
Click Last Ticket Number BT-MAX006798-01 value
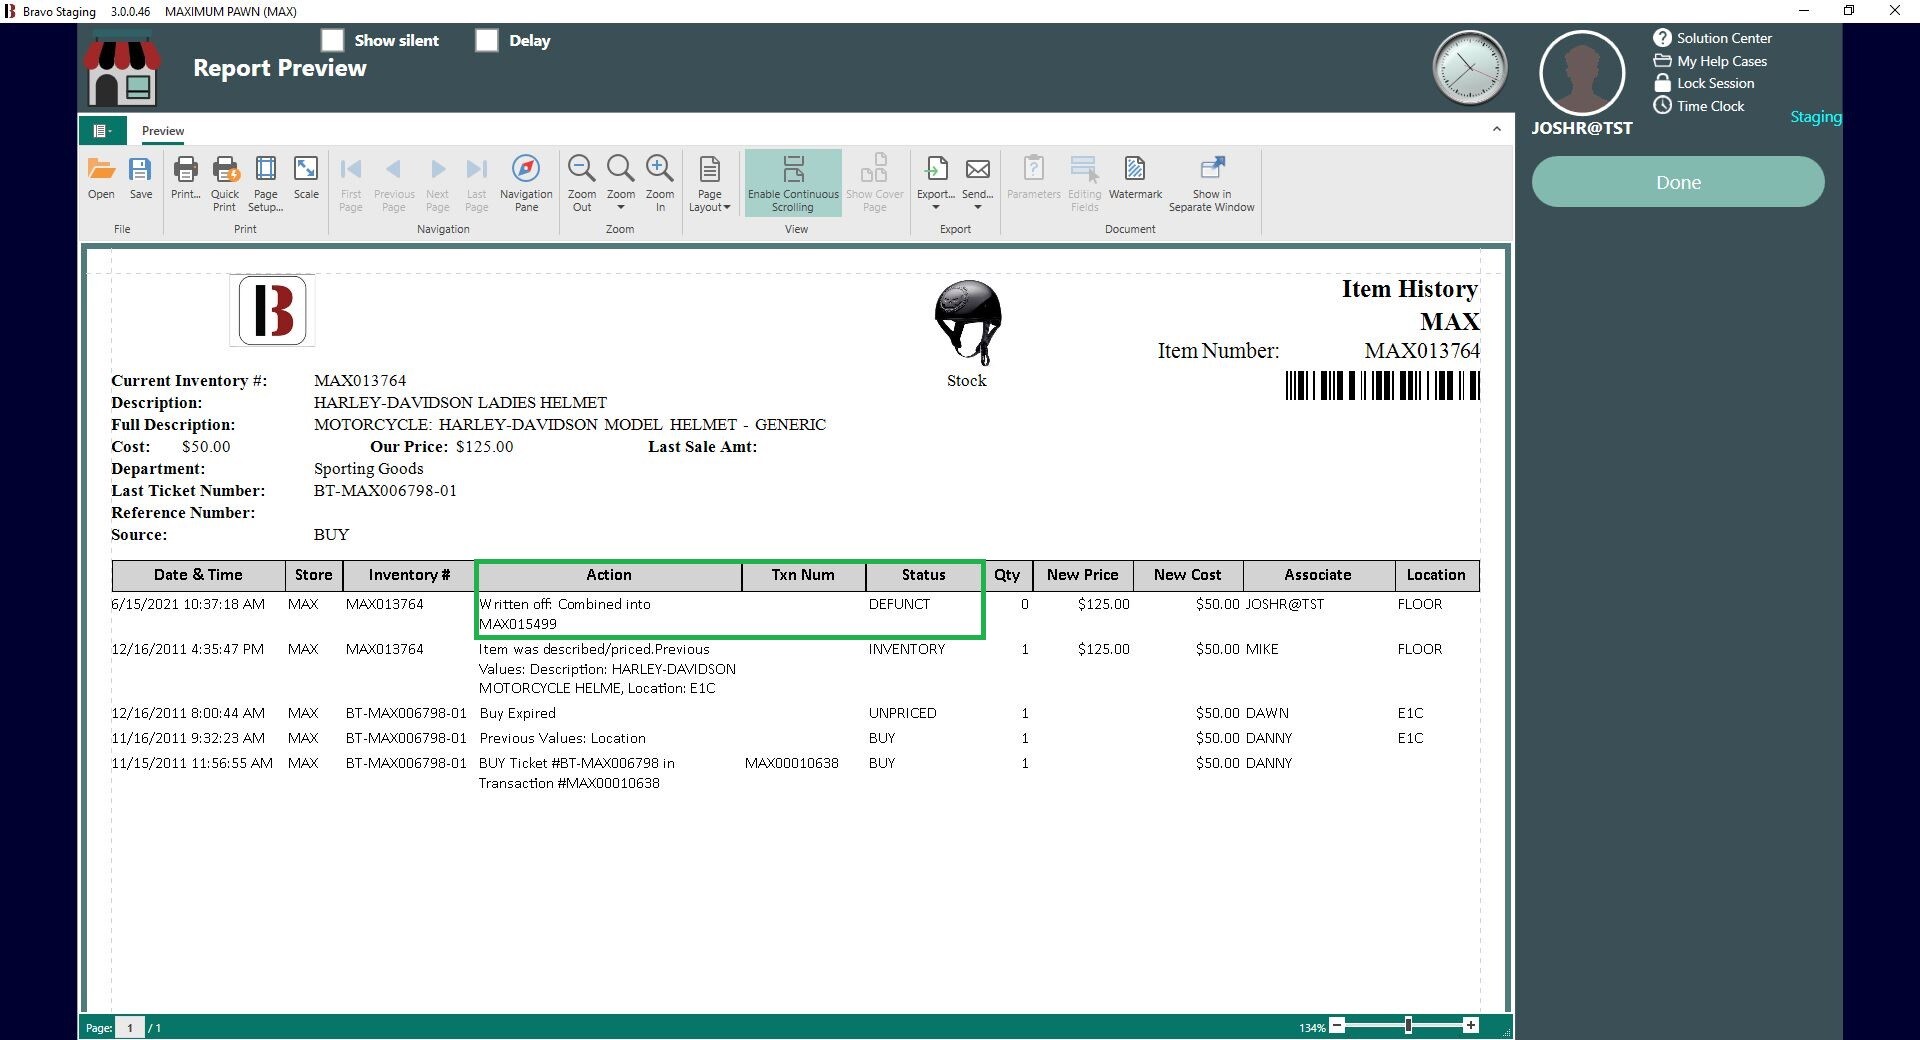pyautogui.click(x=385, y=491)
